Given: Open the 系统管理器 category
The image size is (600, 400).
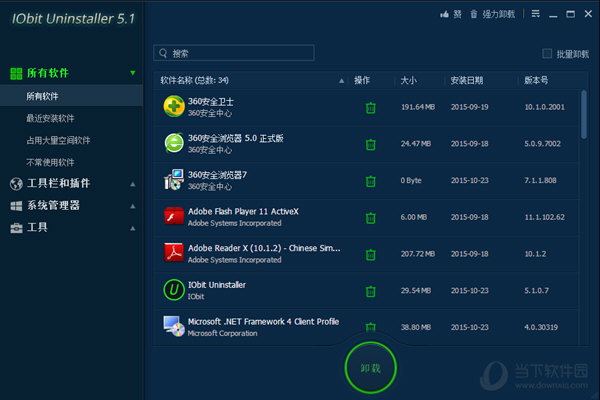Looking at the screenshot, I should click(x=54, y=206).
